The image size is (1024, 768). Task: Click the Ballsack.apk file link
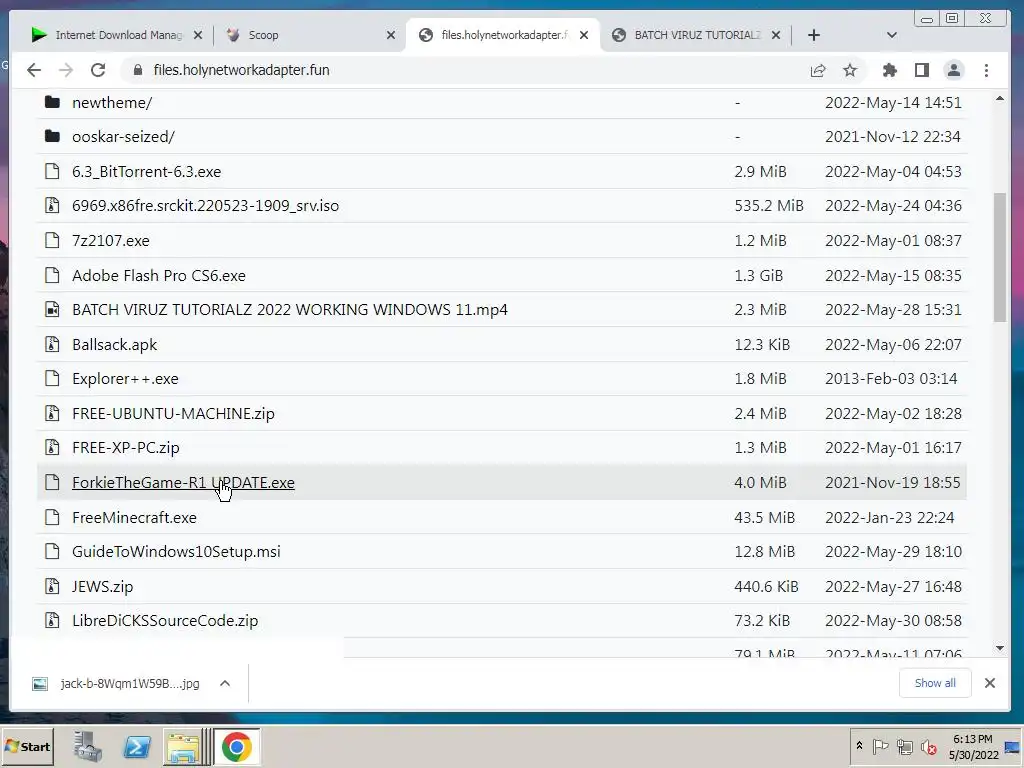pos(114,345)
